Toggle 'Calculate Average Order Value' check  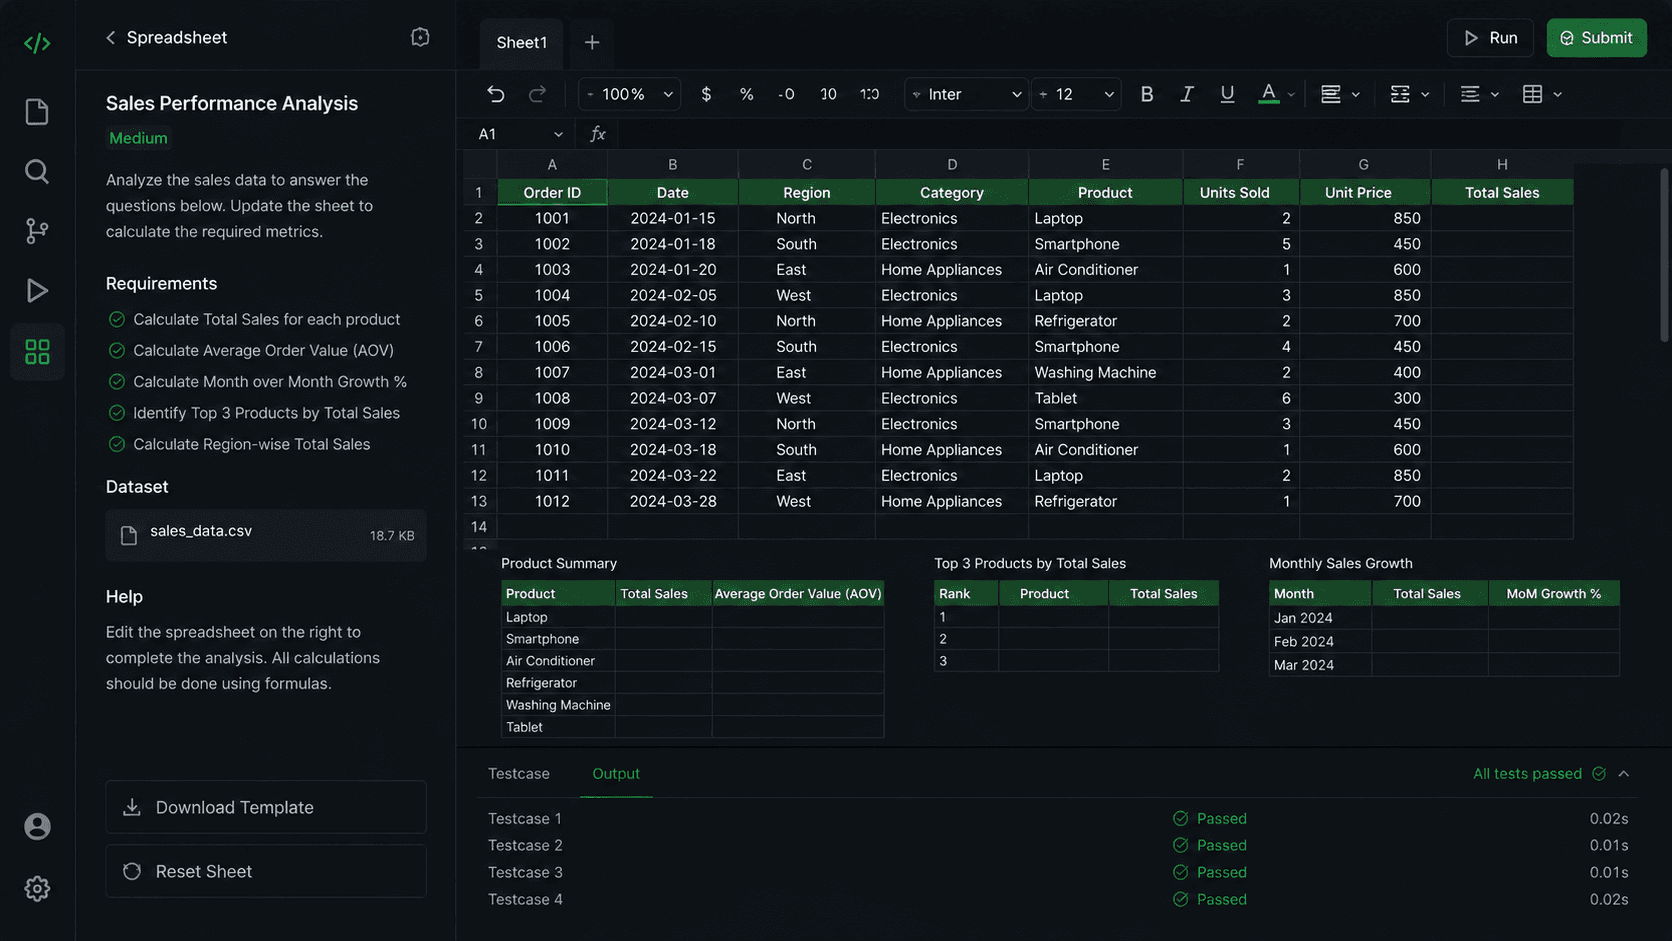[117, 350]
